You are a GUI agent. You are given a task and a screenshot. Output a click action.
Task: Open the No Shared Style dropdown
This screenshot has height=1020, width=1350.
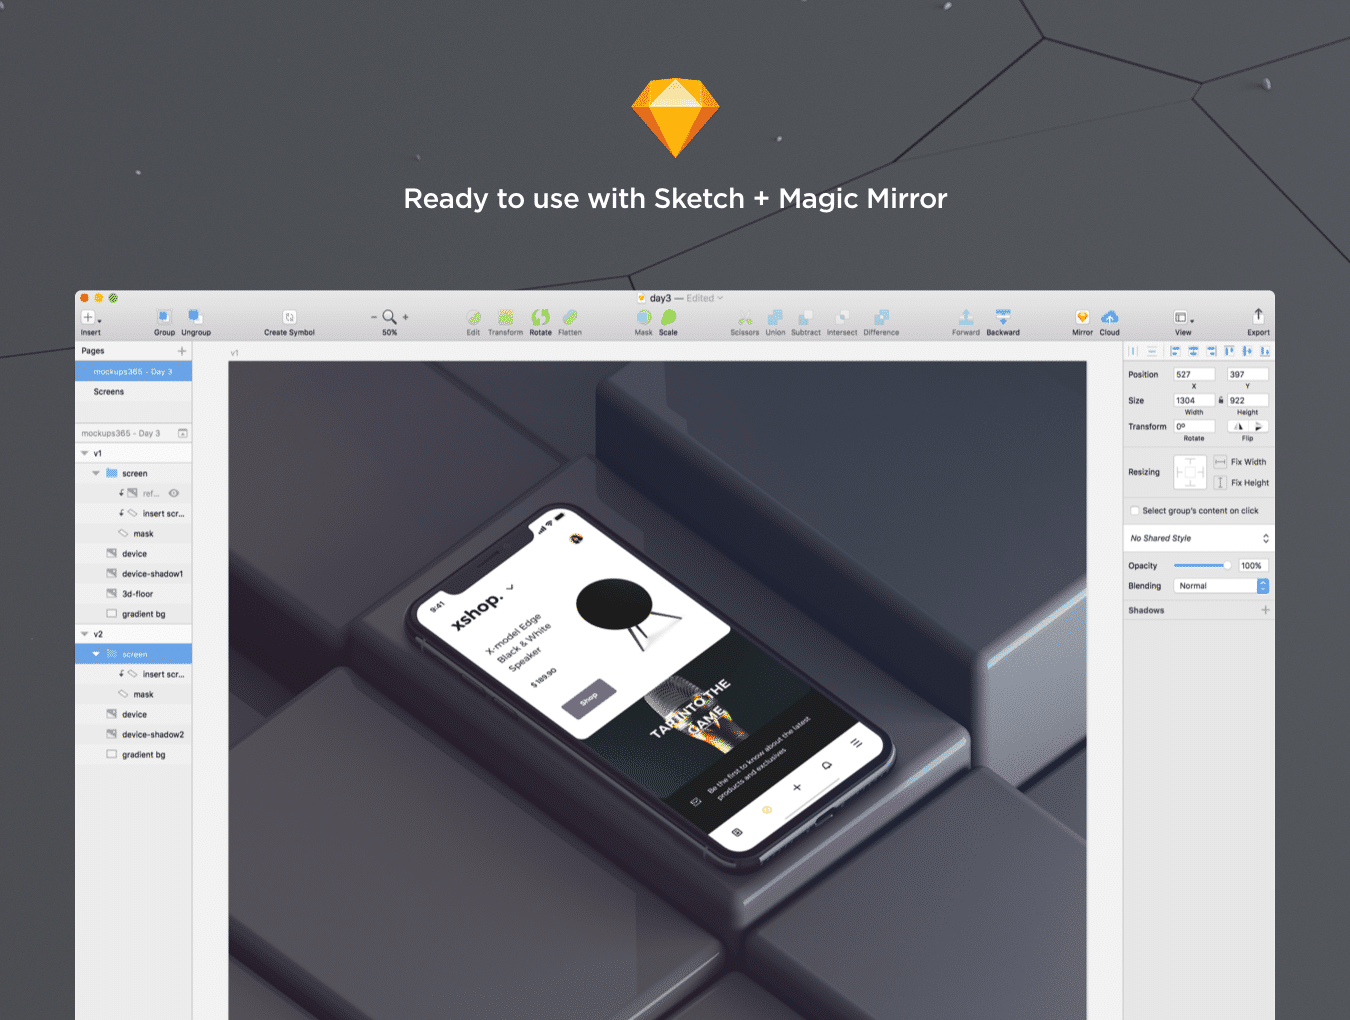coord(1199,538)
